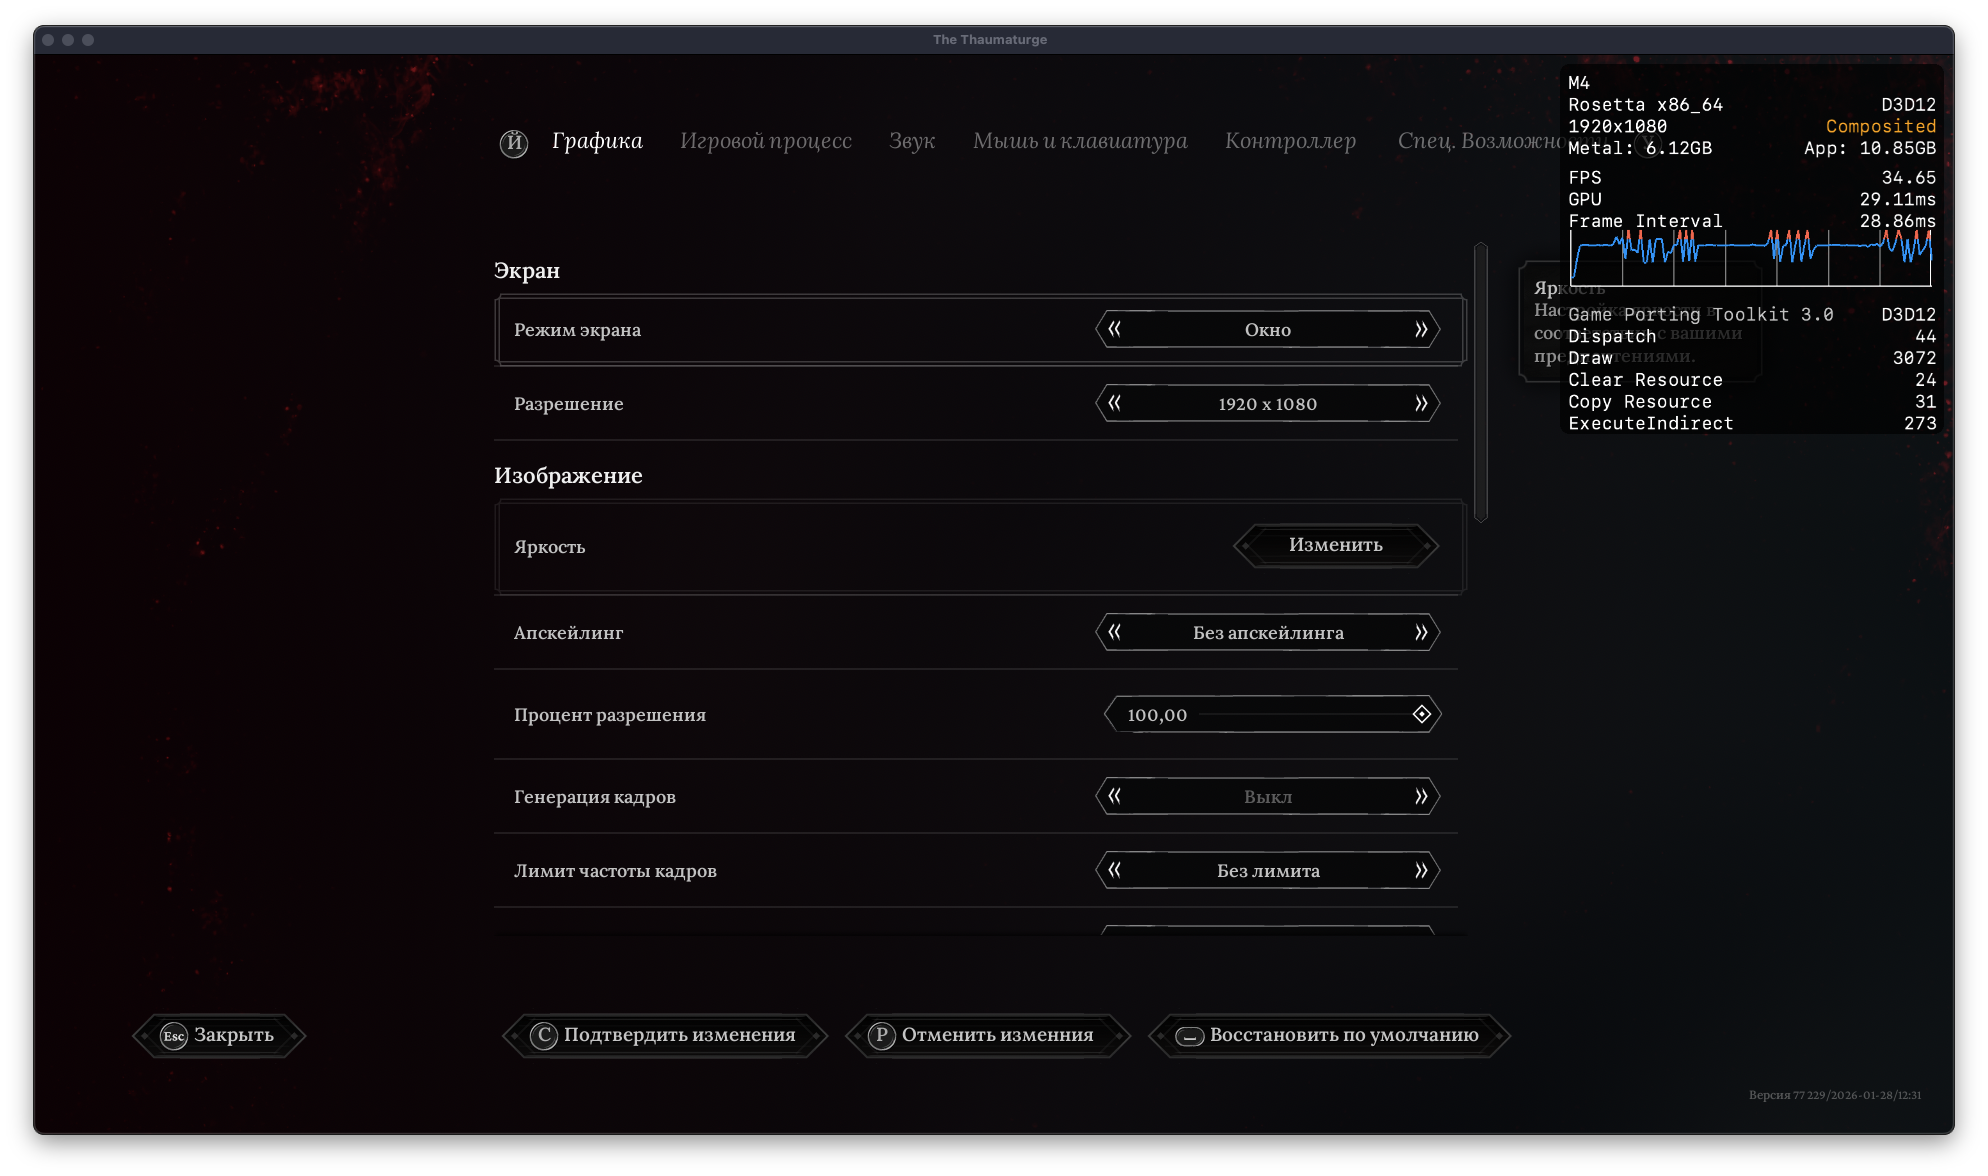
Task: Click the C key icon on confirm button
Action: pyautogui.click(x=544, y=1035)
